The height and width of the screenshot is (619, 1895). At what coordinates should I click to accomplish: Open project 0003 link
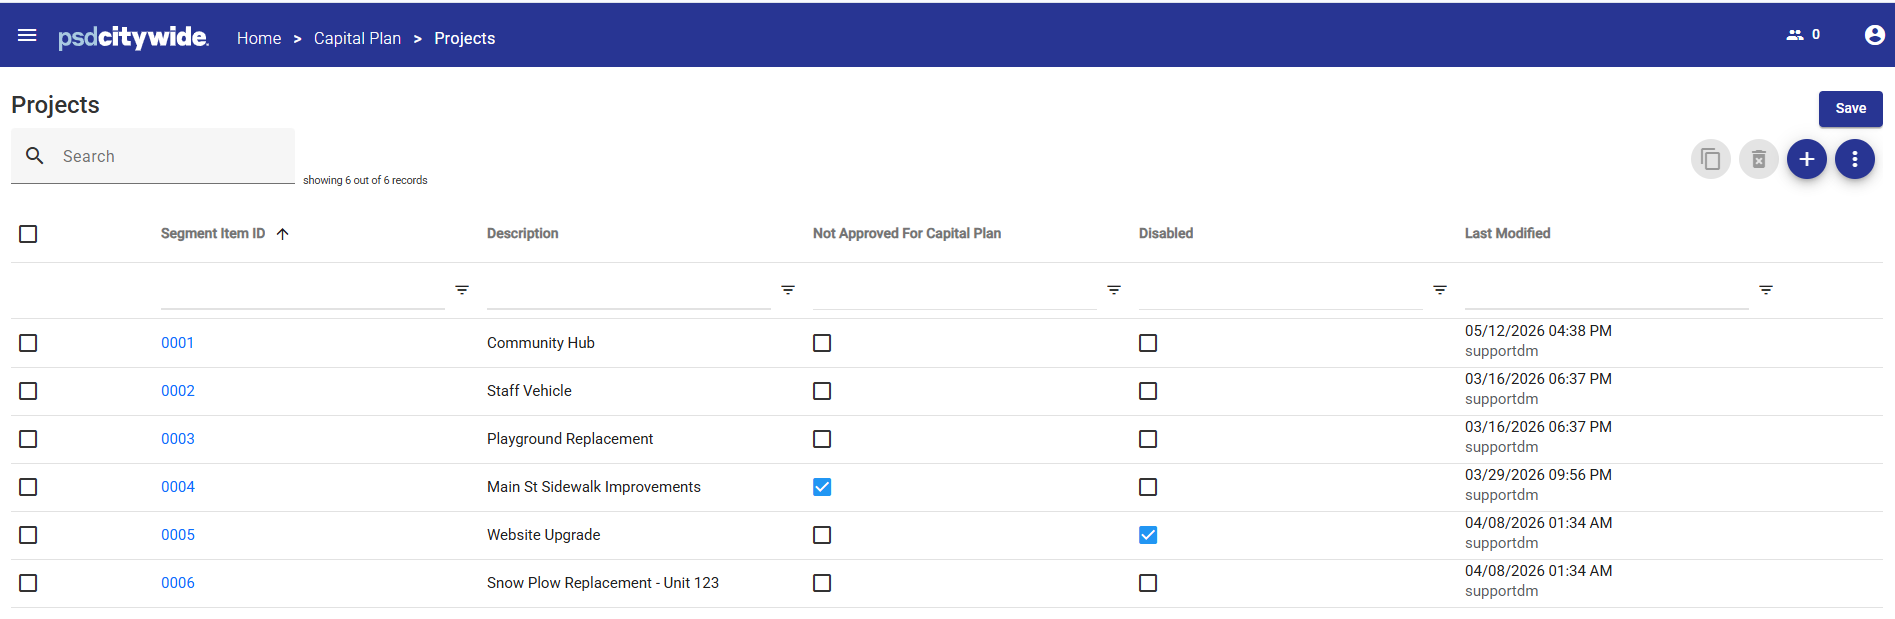click(178, 439)
